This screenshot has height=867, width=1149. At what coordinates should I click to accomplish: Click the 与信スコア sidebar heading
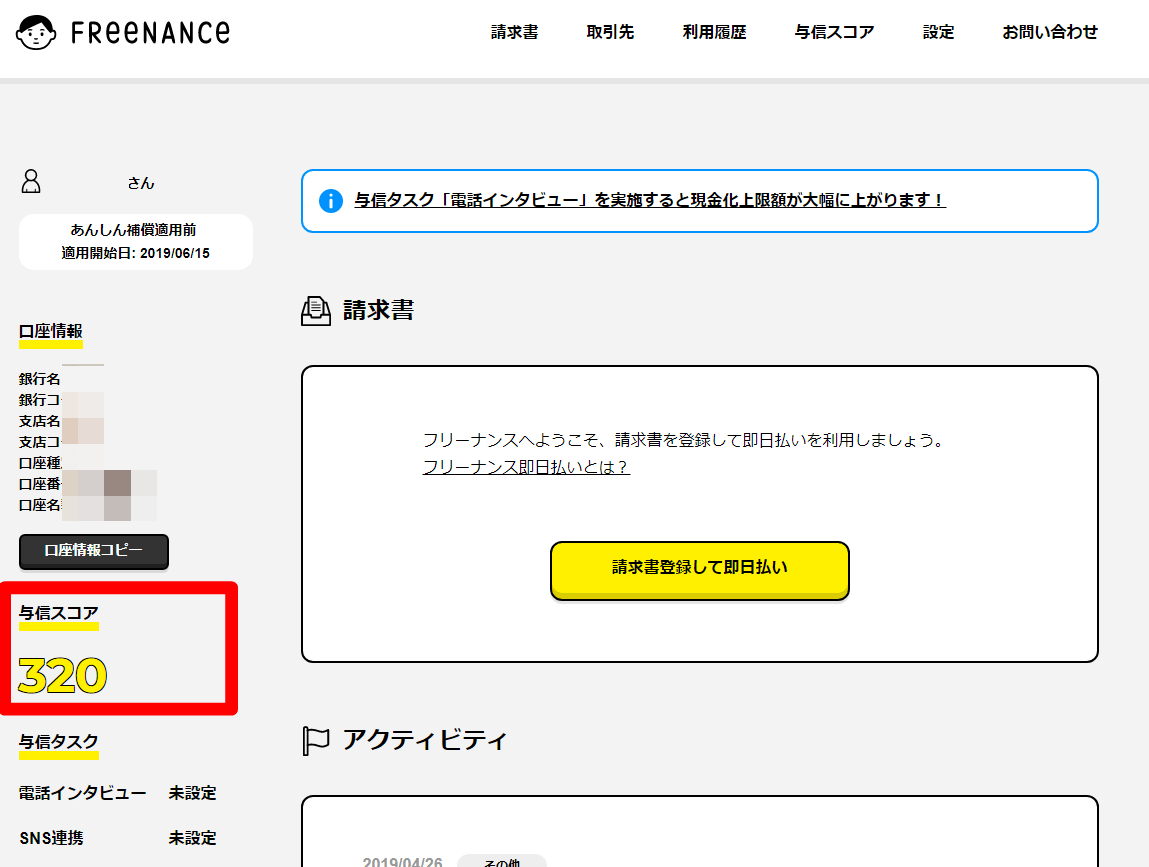59,613
